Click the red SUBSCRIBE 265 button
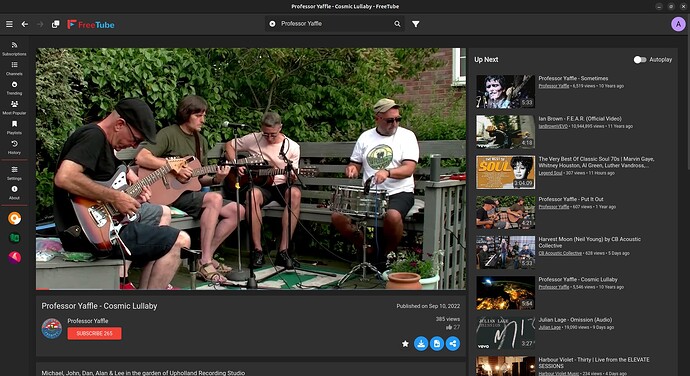690x376 pixels. pos(95,333)
